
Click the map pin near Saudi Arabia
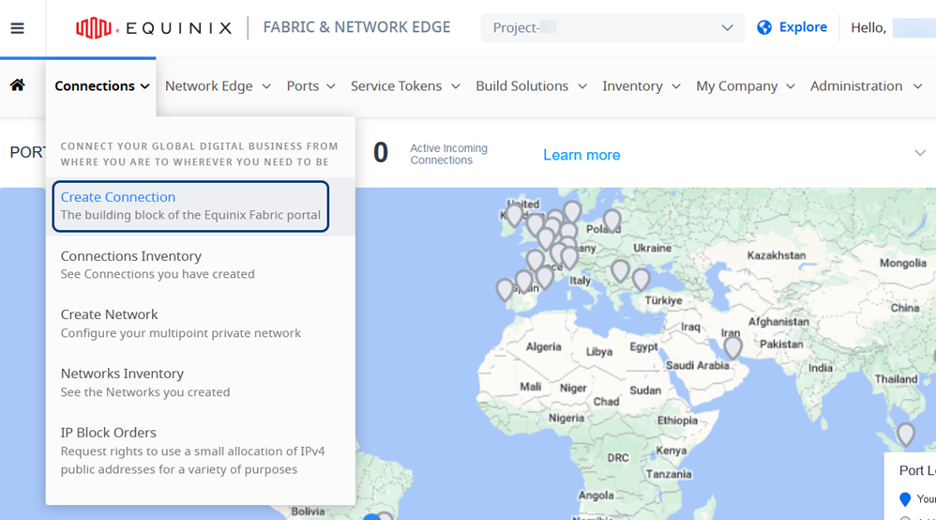(733, 346)
